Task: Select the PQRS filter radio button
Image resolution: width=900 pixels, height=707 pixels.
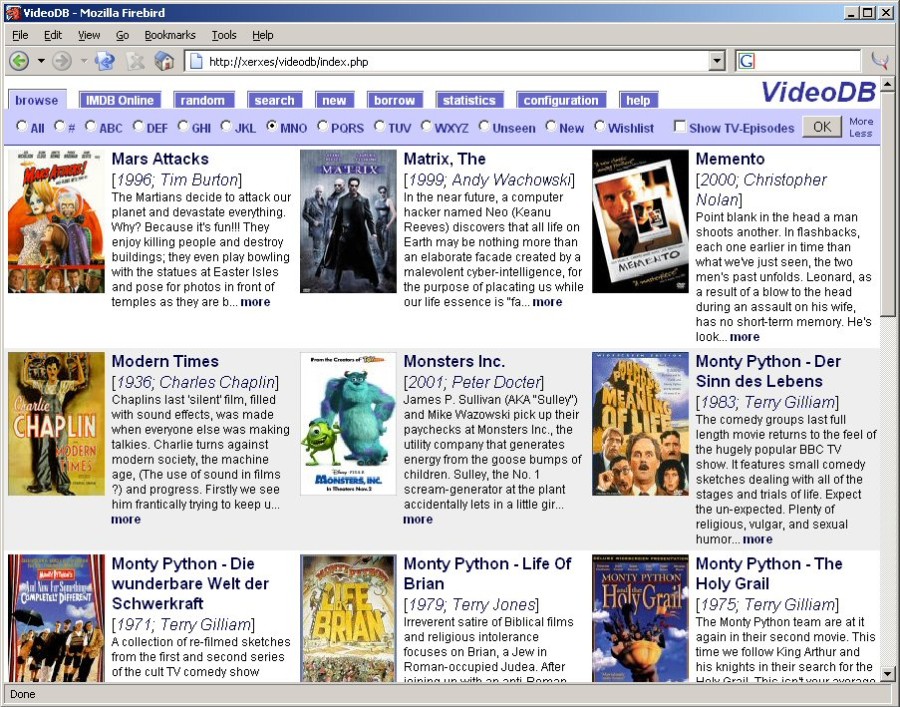Action: tap(322, 126)
